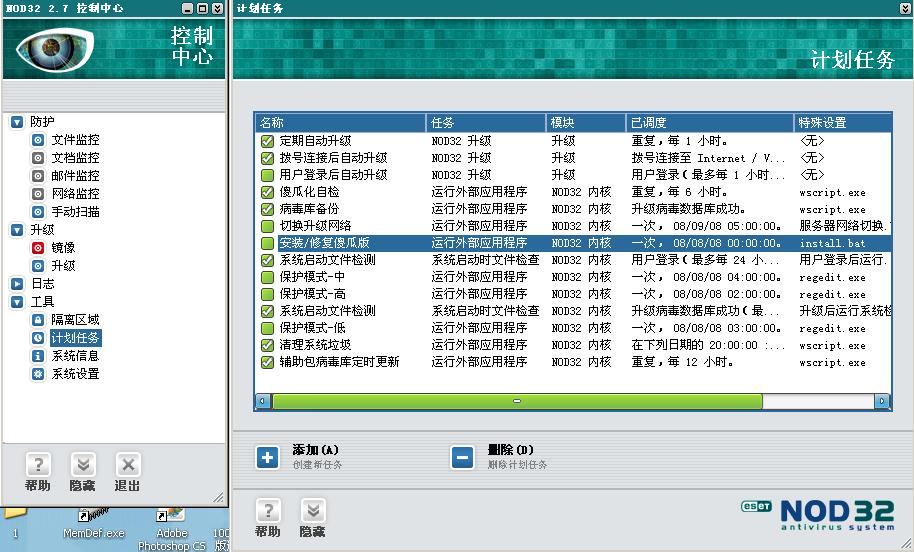Enable the 保护模式-低 task checkbox
This screenshot has height=552, width=914.
pyautogui.click(x=267, y=328)
